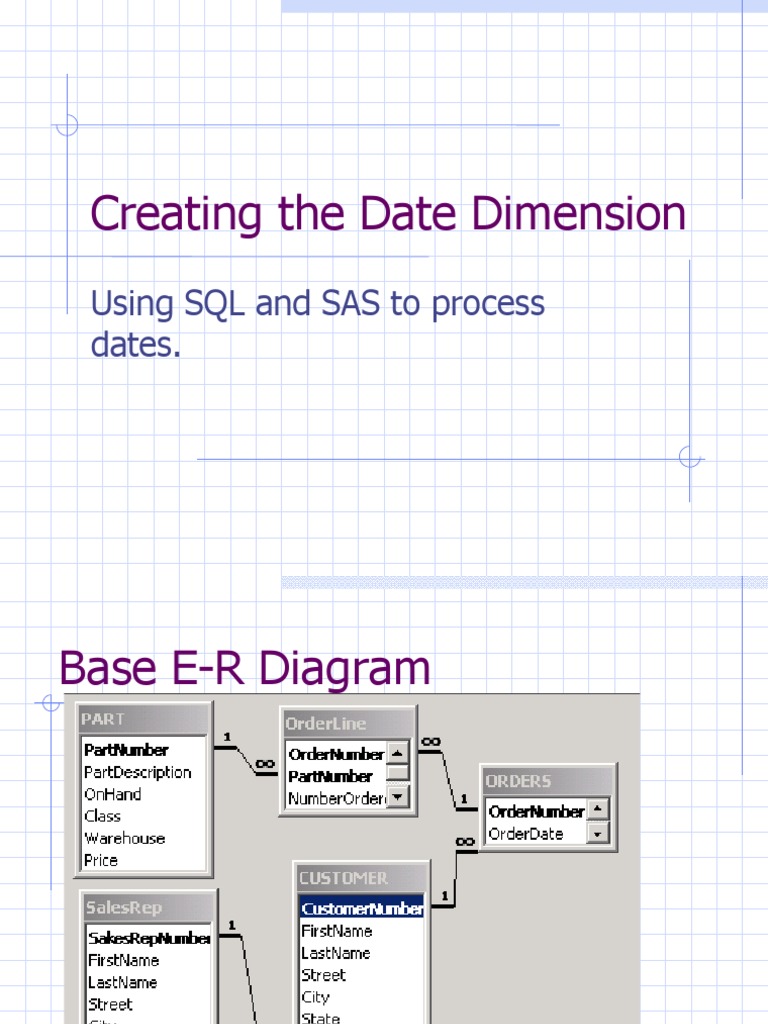This screenshot has height=1024, width=768.
Task: Click the slide title 'Creating the Date Dimension'
Action: 388,214
